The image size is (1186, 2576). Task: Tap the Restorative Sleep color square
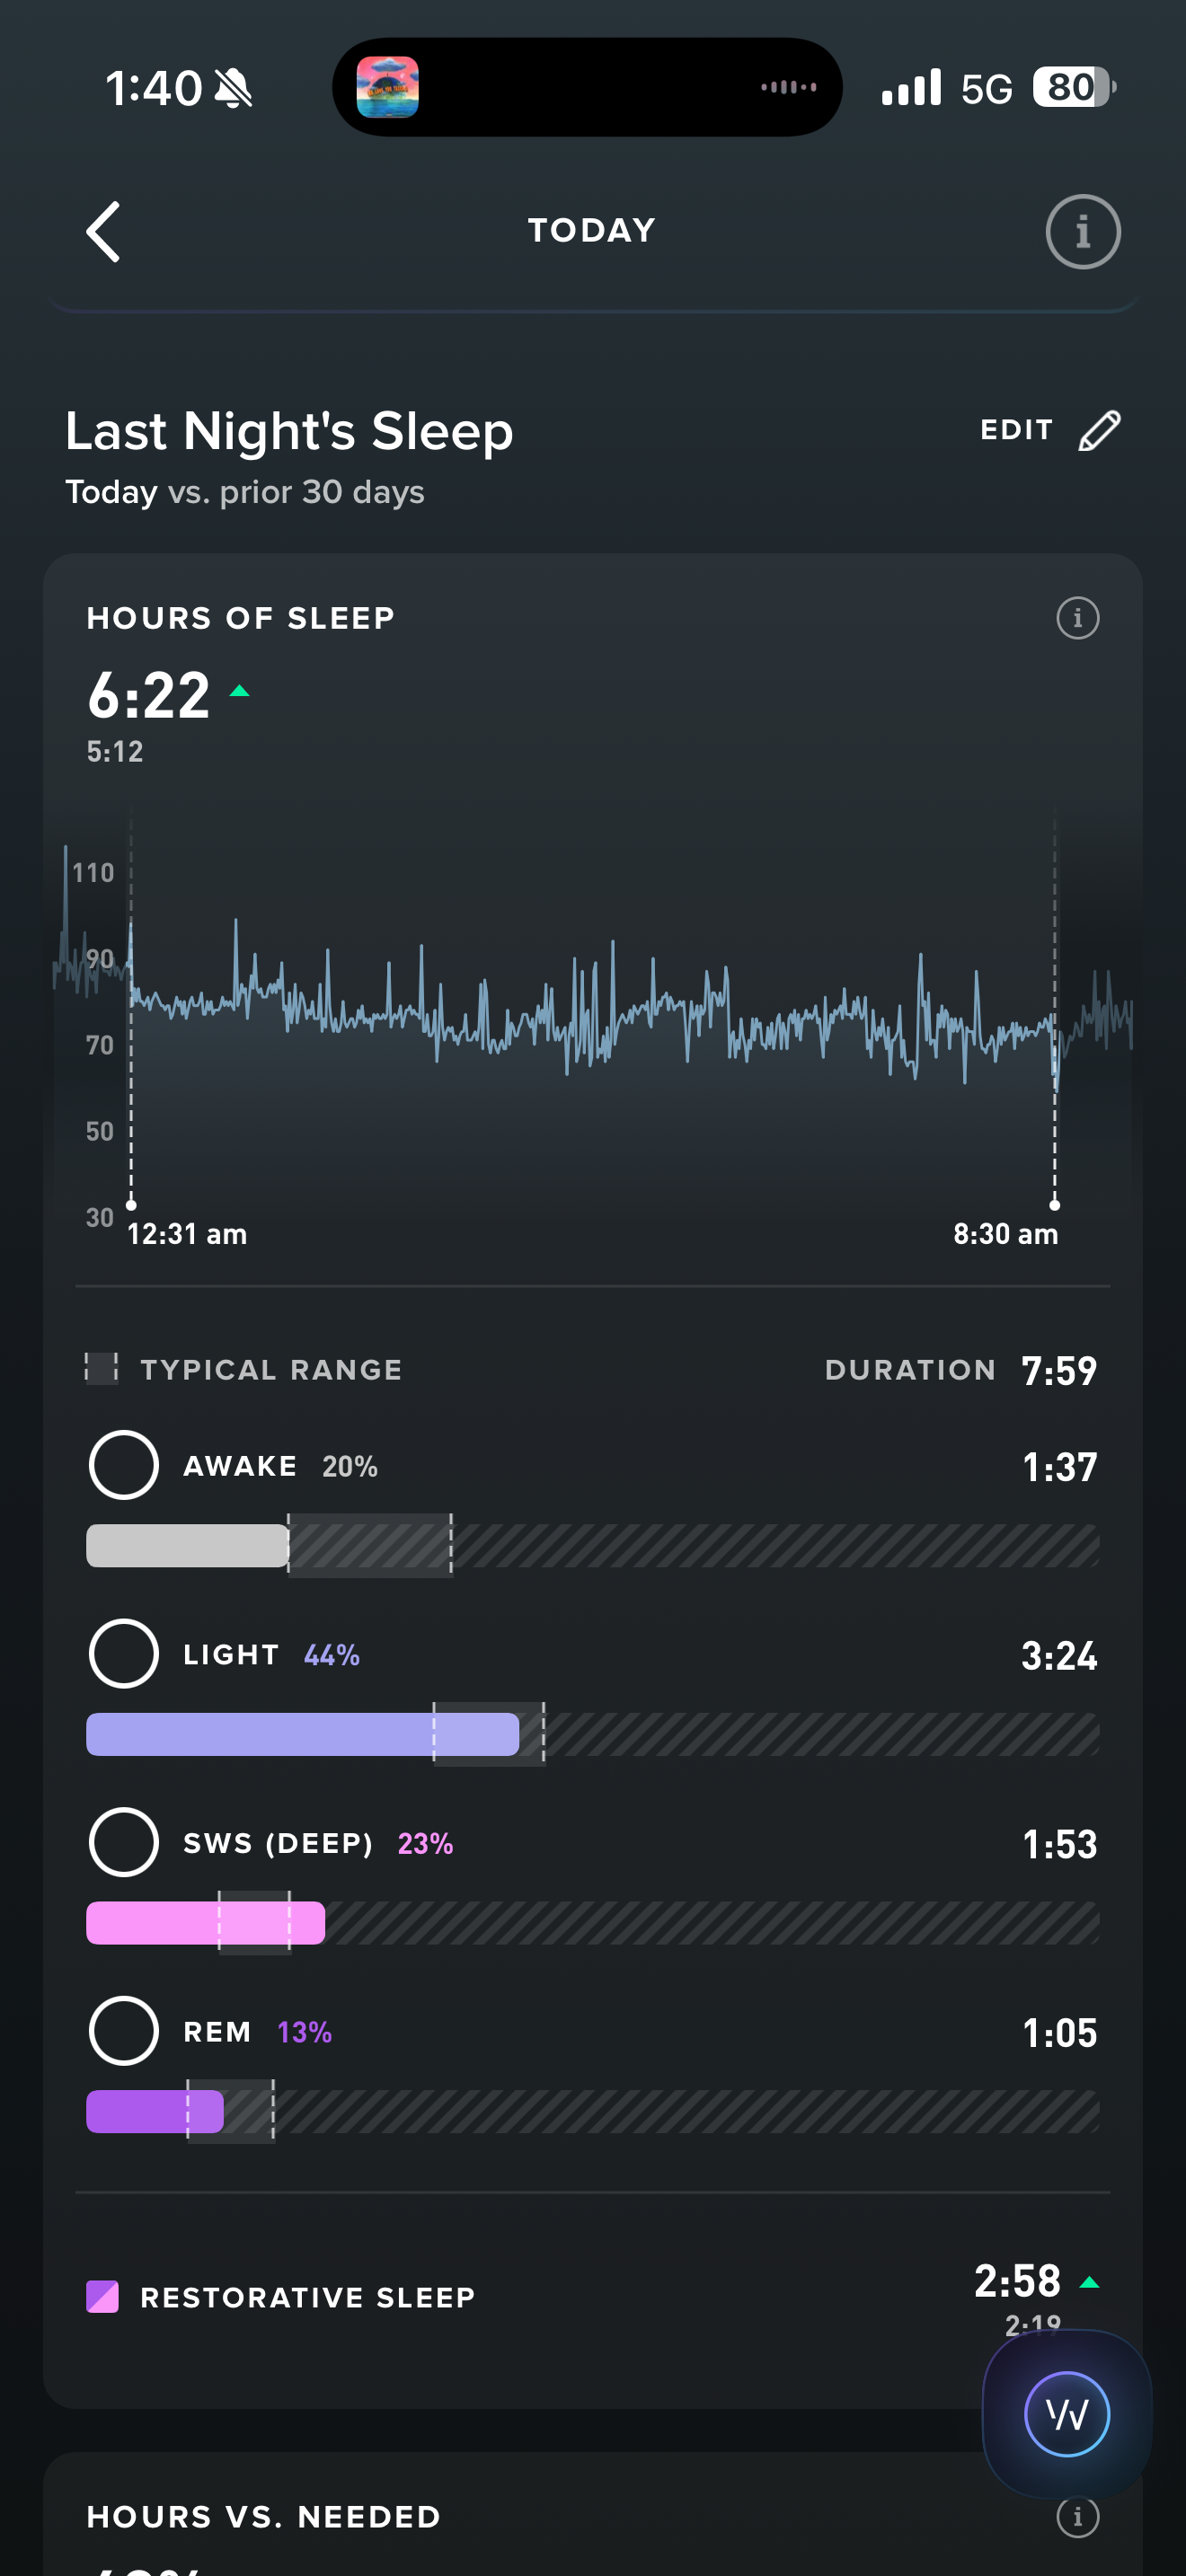(102, 2297)
